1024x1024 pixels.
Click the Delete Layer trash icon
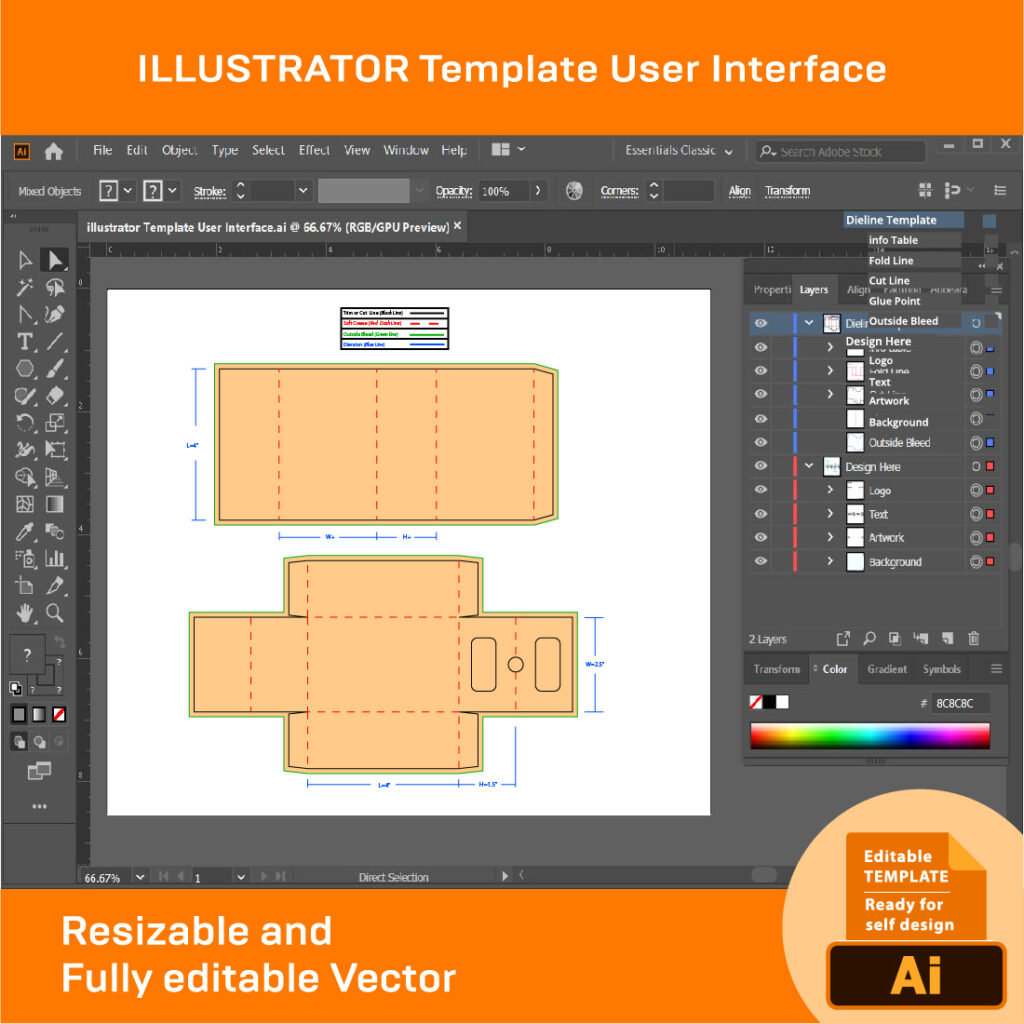973,639
